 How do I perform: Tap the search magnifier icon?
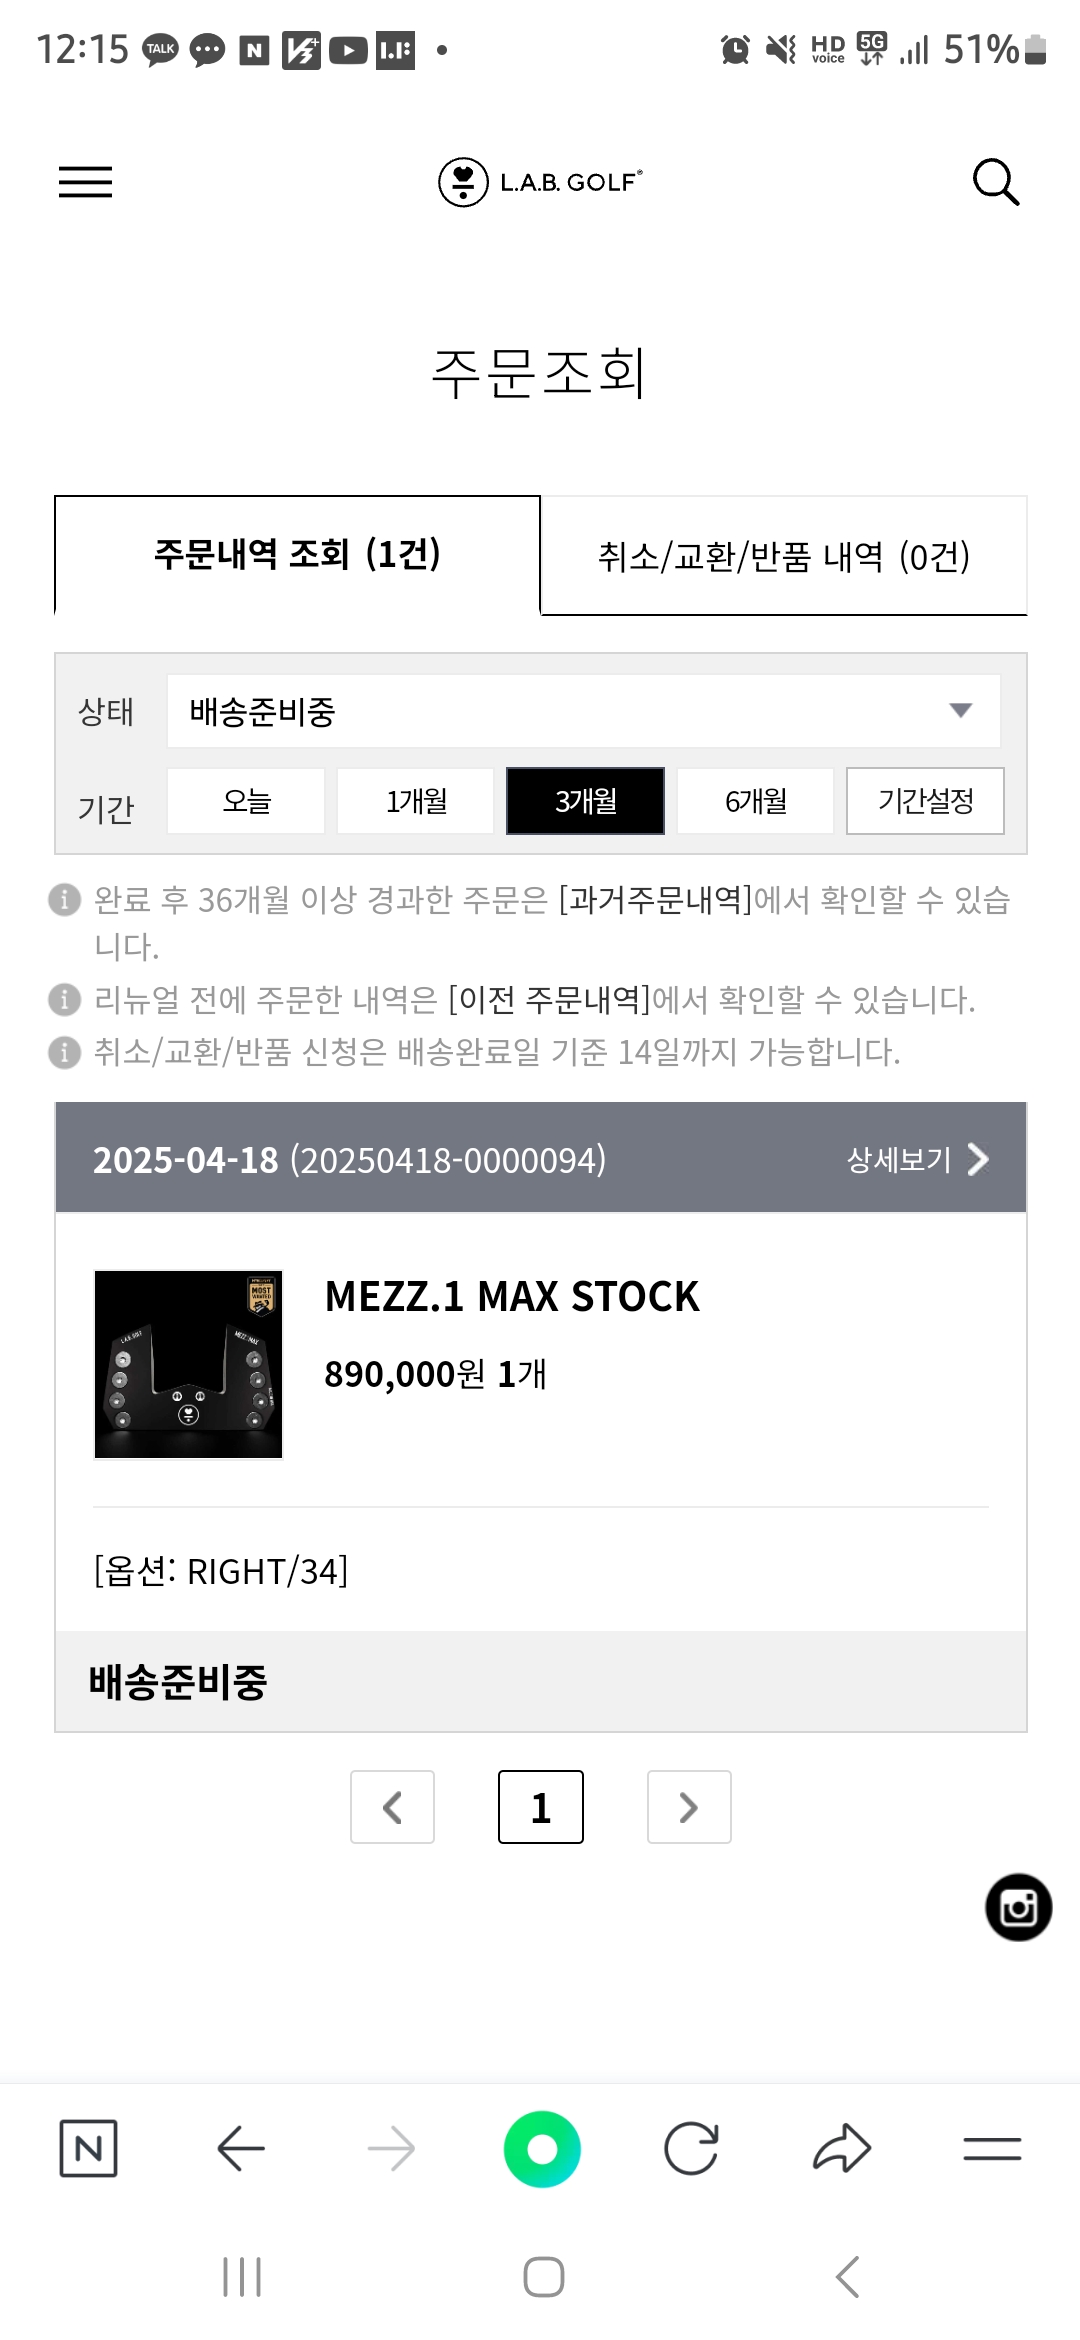click(x=996, y=182)
